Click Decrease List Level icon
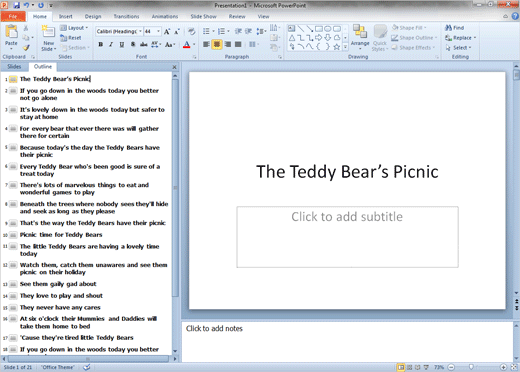 tap(238, 31)
